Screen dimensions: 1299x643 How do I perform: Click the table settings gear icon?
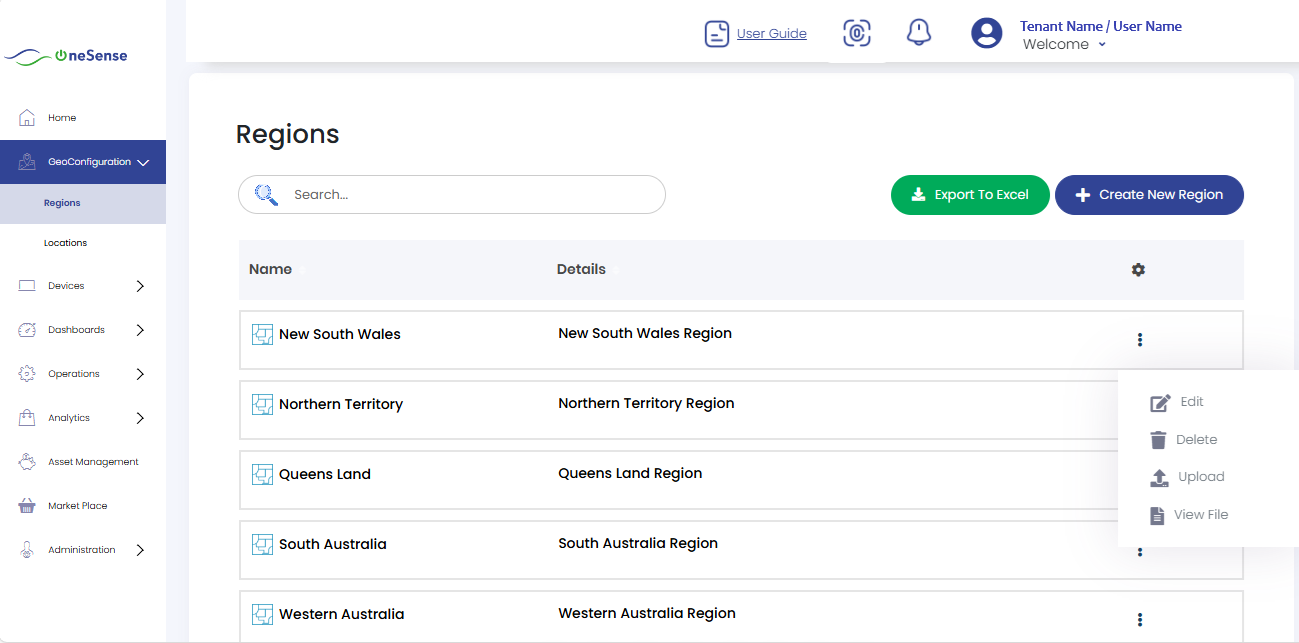click(x=1138, y=270)
